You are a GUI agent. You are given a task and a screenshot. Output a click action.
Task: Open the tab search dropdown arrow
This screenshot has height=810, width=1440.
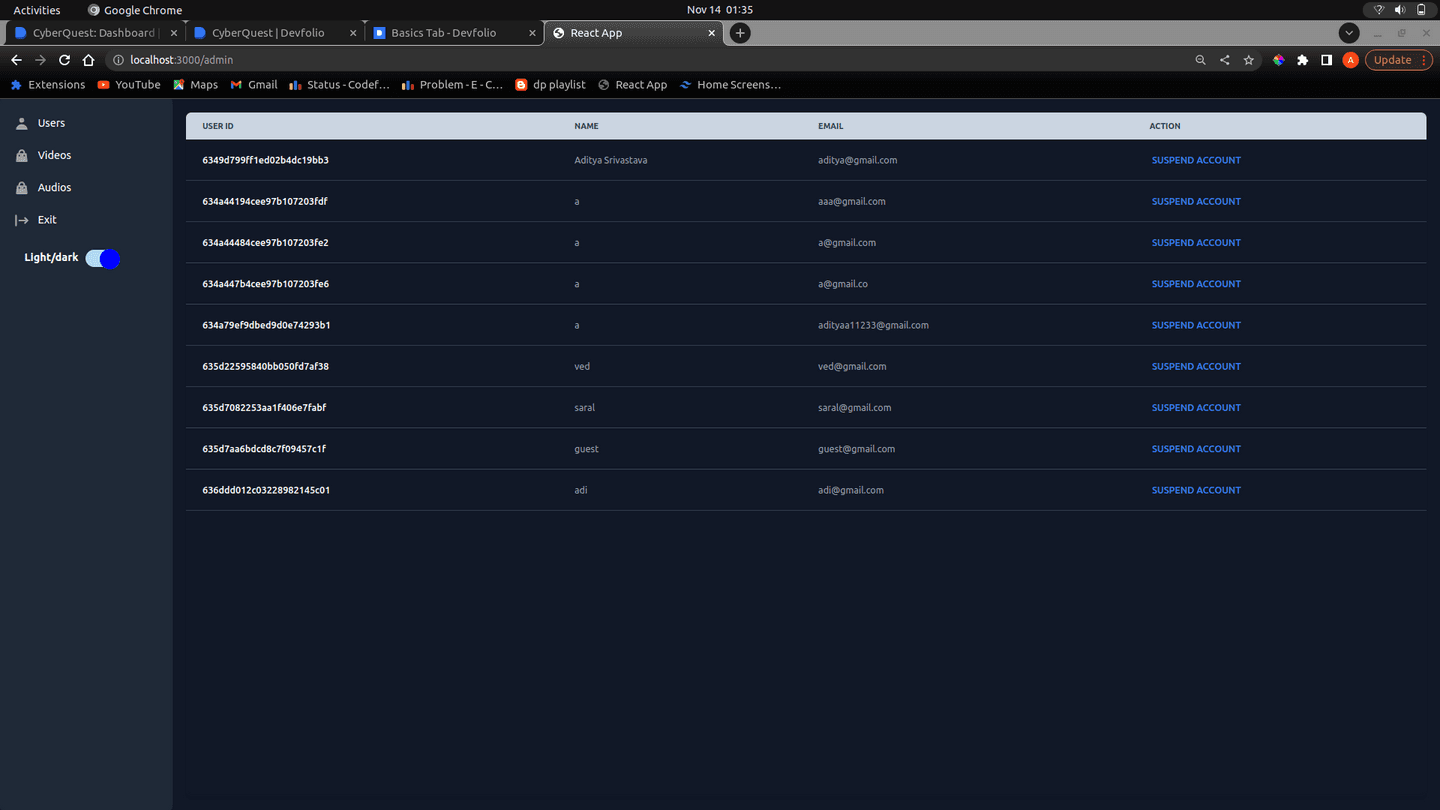point(1350,33)
